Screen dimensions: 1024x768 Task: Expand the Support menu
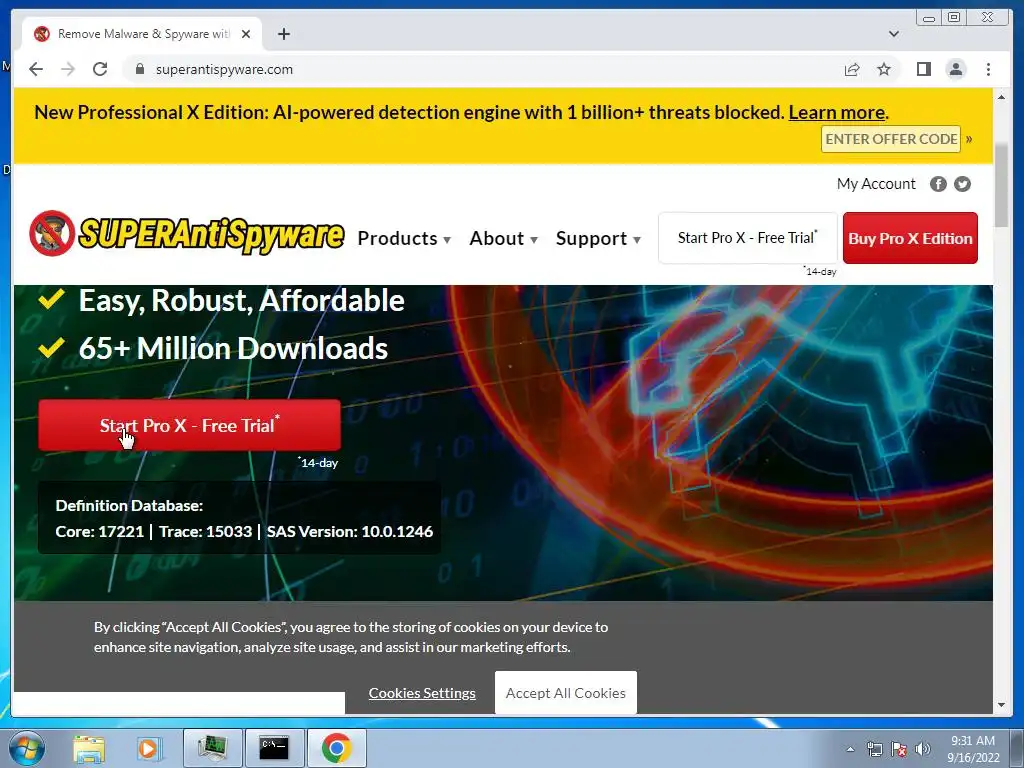point(598,238)
